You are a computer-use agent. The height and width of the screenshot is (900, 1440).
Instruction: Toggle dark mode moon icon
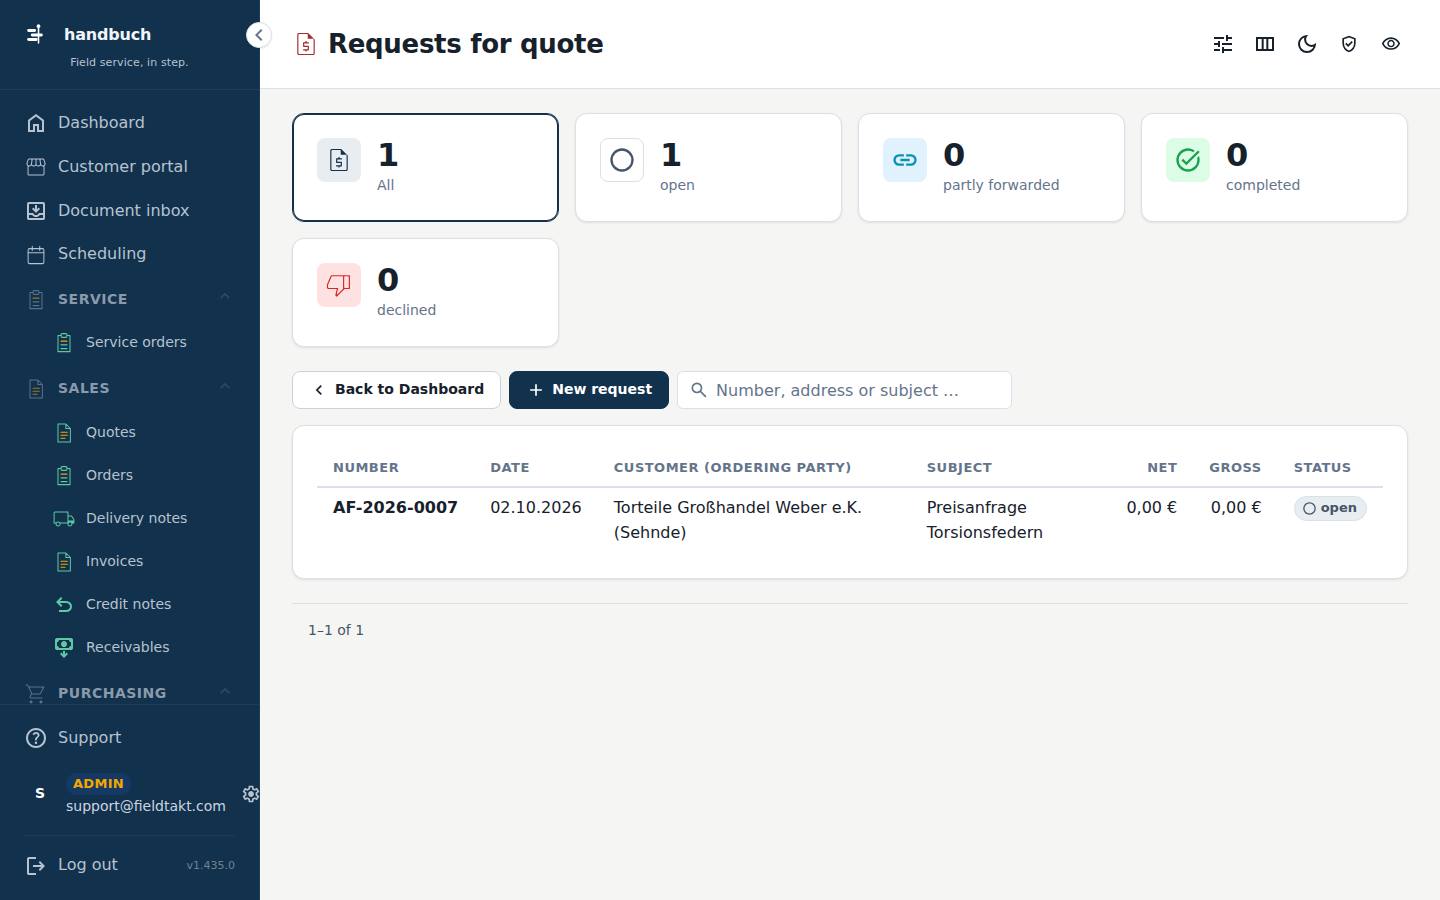[x=1307, y=44]
